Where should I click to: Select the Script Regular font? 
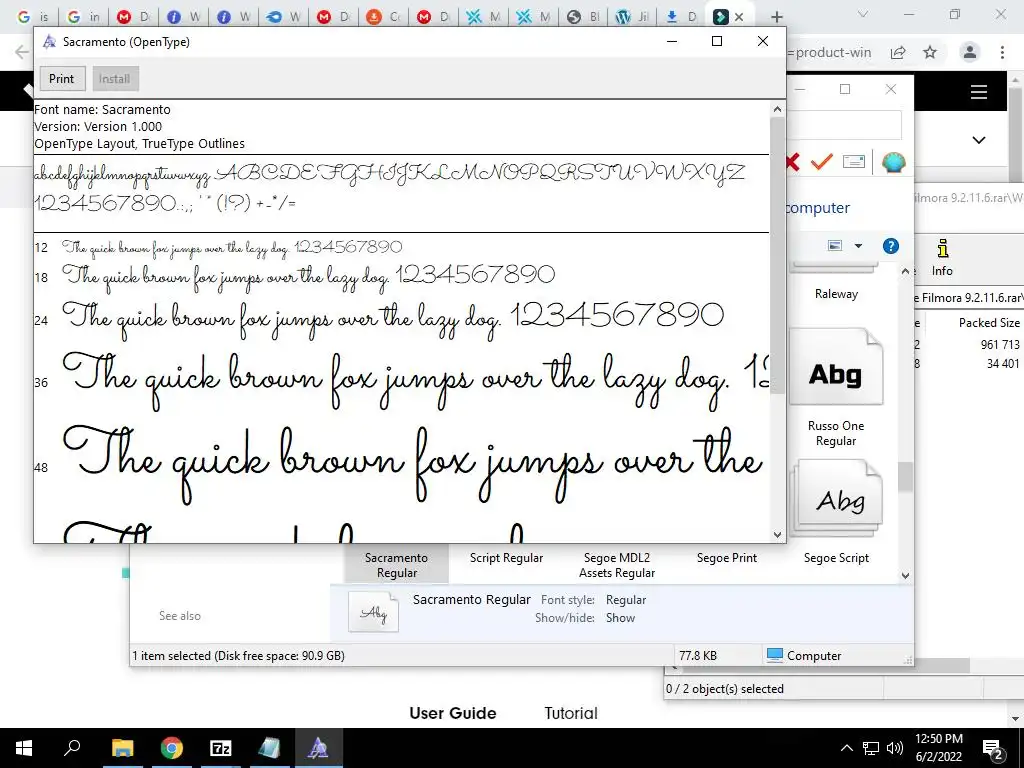[506, 558]
